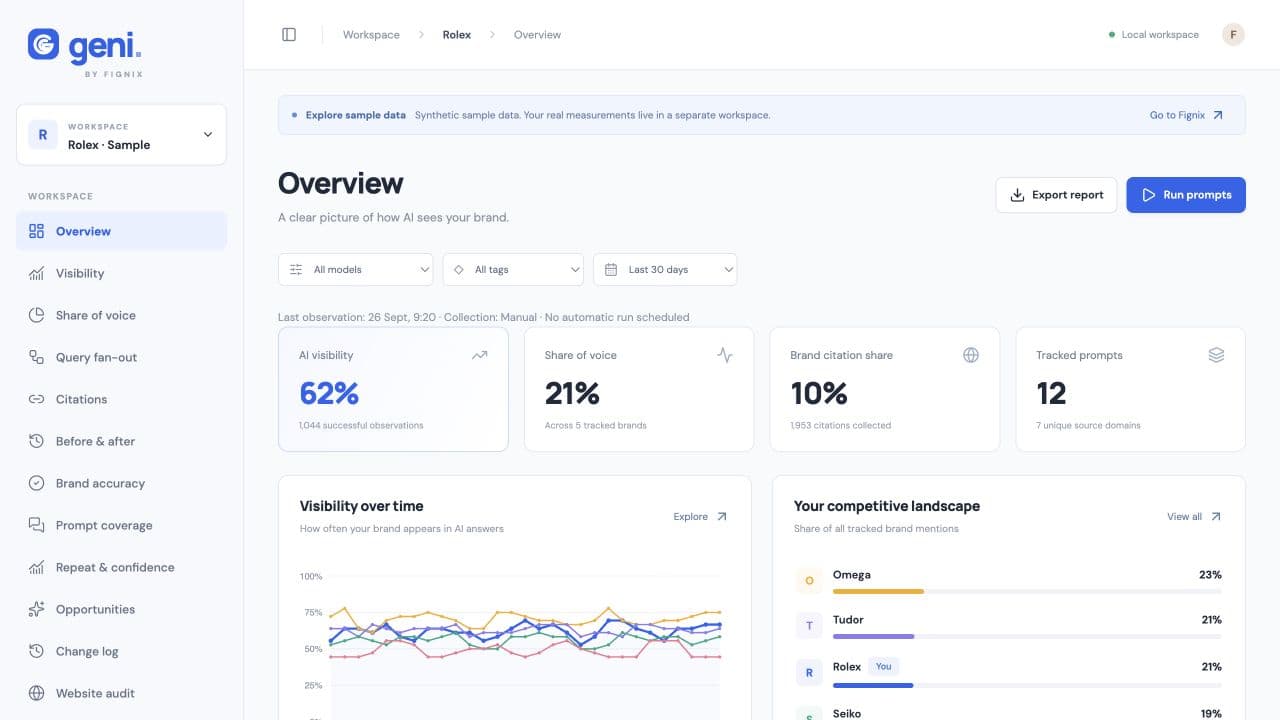Open Share of voice in the sidebar
Viewport: 1280px width, 720px height.
[x=121, y=315]
